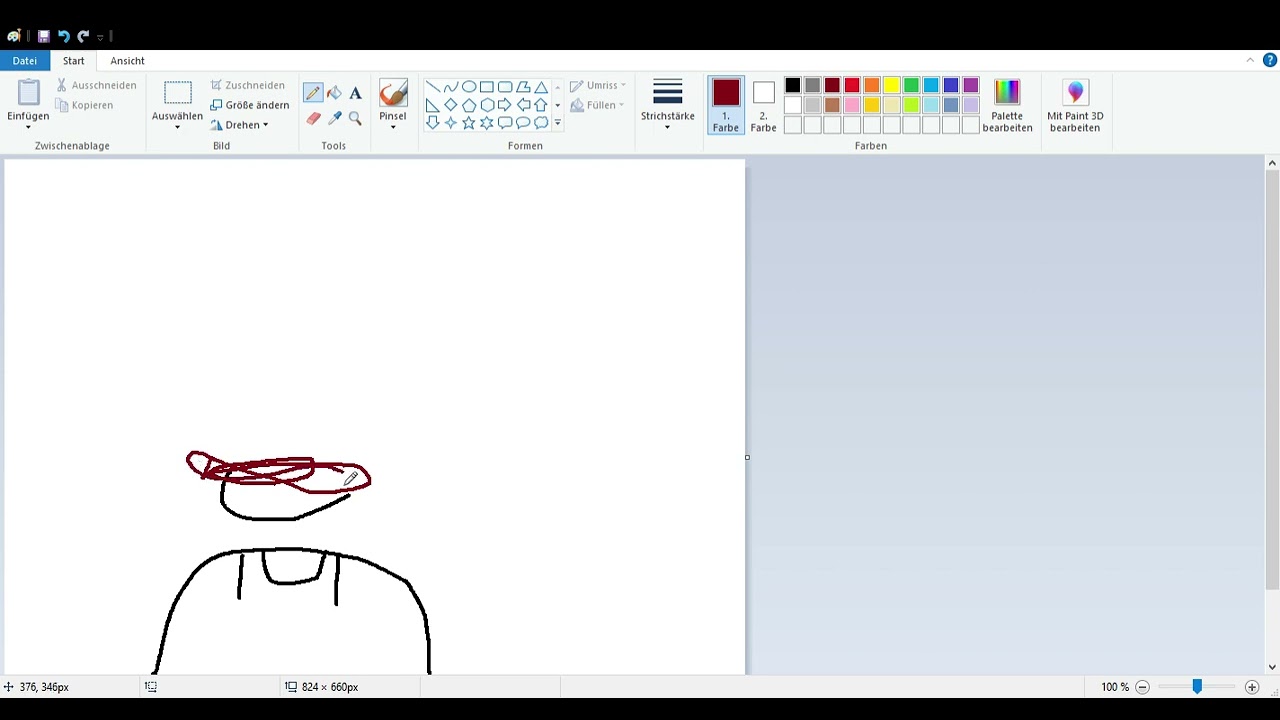The width and height of the screenshot is (1280, 720).
Task: Pick the right arrow shape
Action: click(504, 105)
